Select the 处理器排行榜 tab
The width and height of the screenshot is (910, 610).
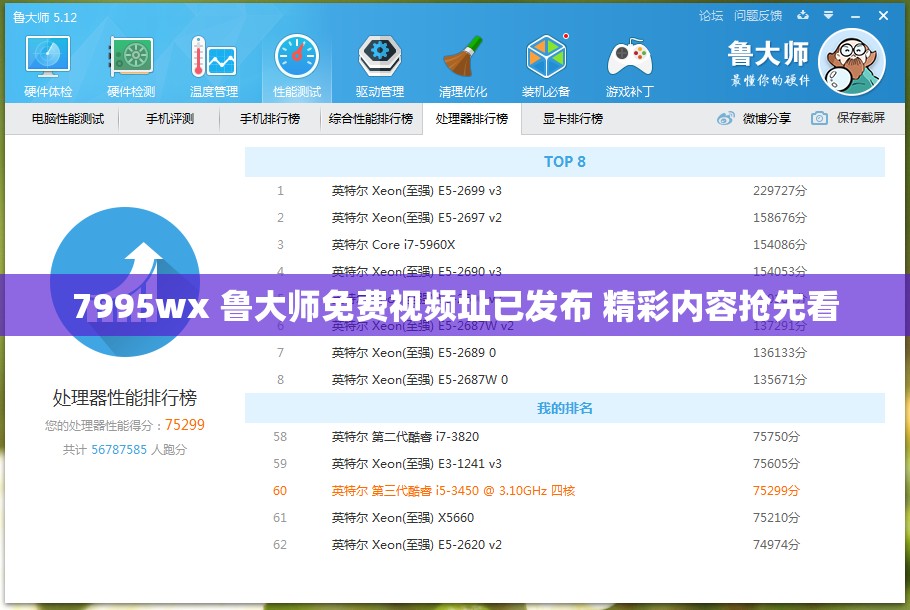click(x=472, y=119)
